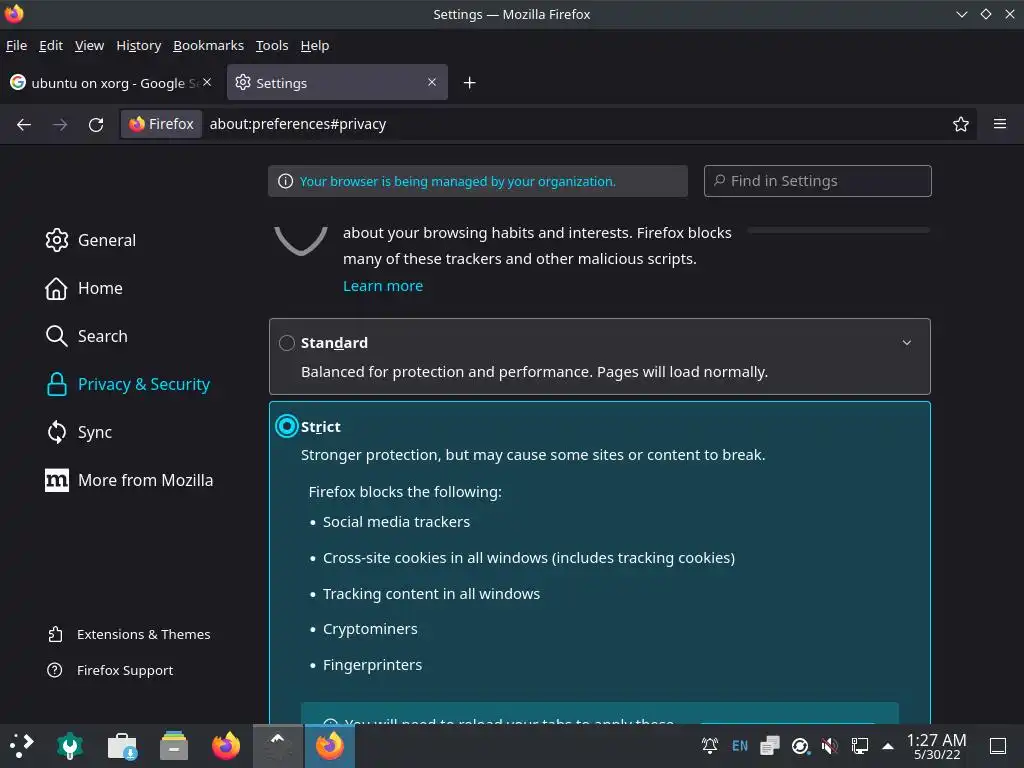Click the 'Social media trackers' list item
This screenshot has width=1024, height=768.
point(396,522)
